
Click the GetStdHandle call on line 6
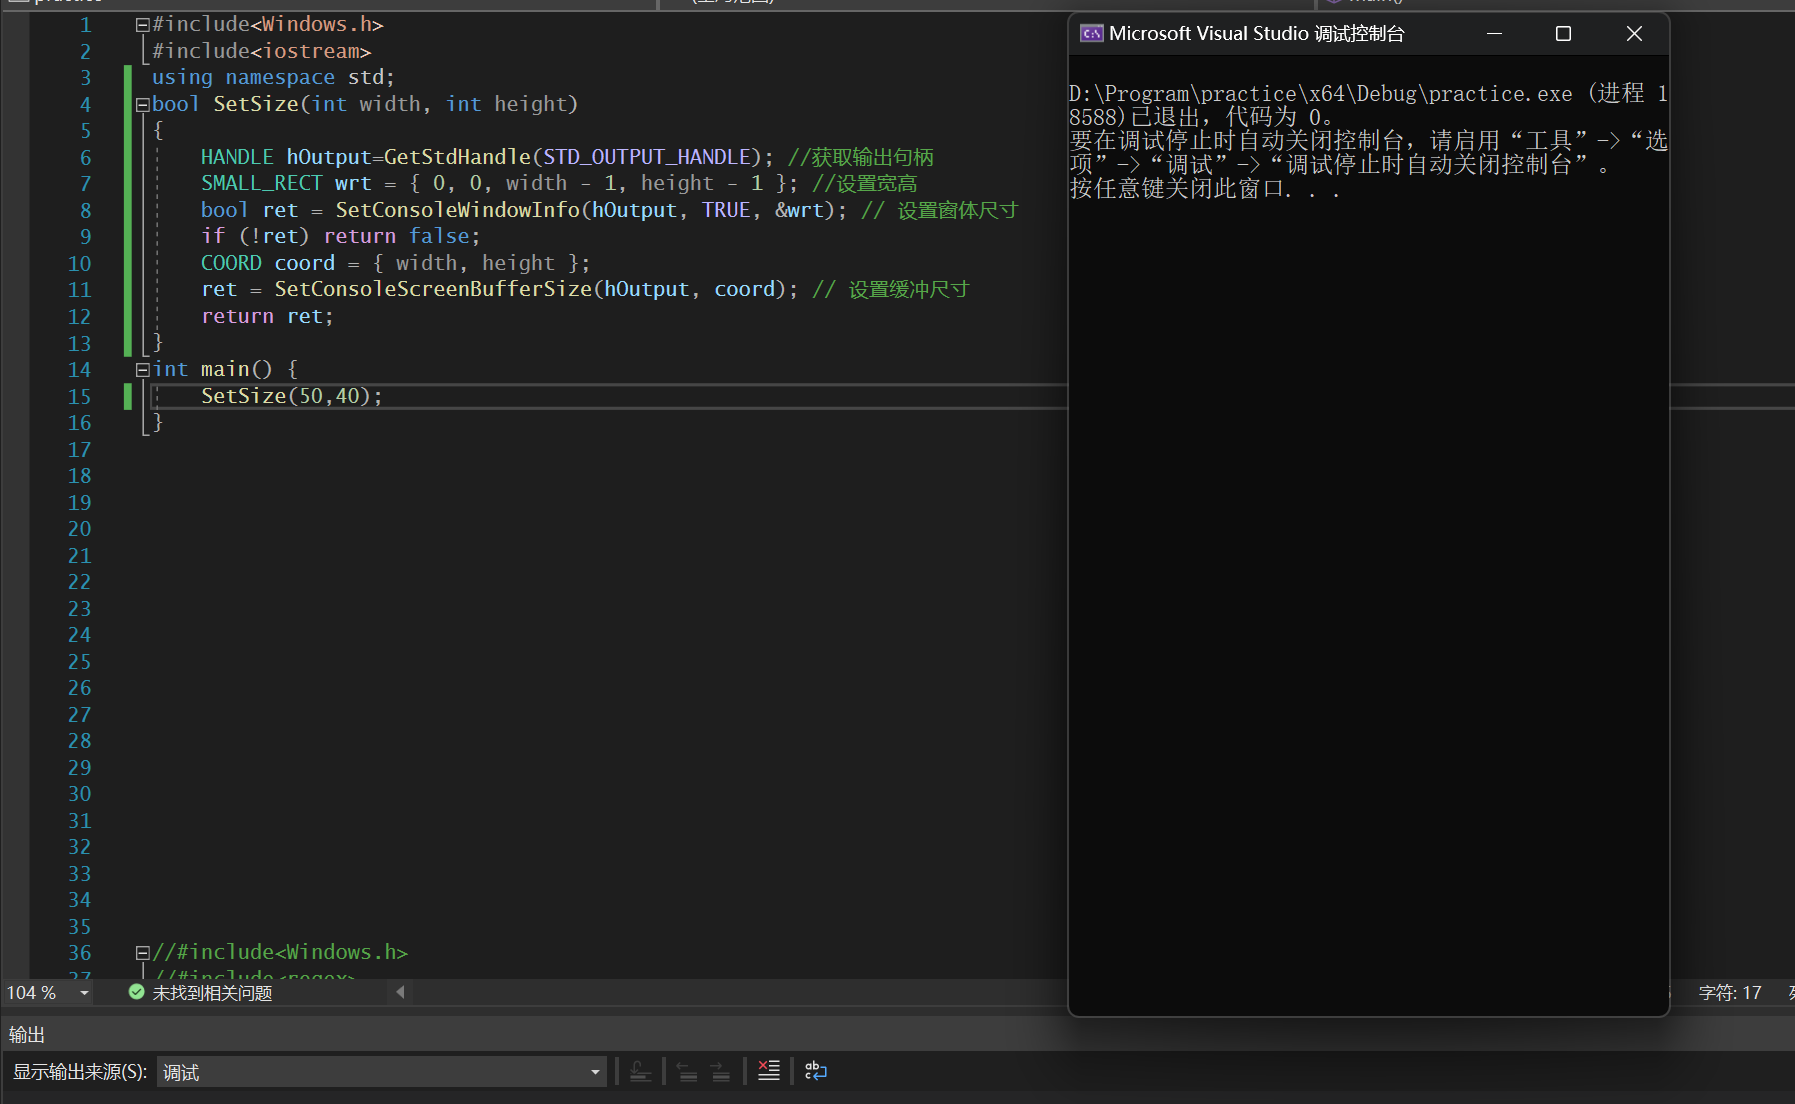(x=457, y=157)
